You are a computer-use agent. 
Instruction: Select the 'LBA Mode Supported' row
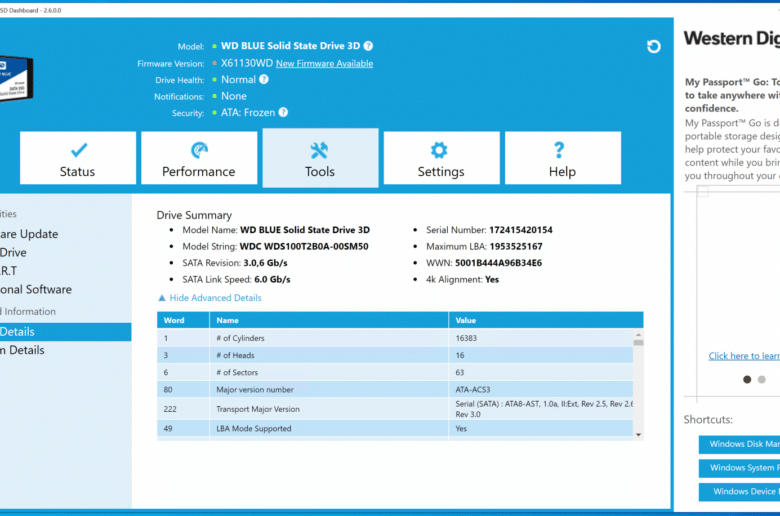coord(395,428)
